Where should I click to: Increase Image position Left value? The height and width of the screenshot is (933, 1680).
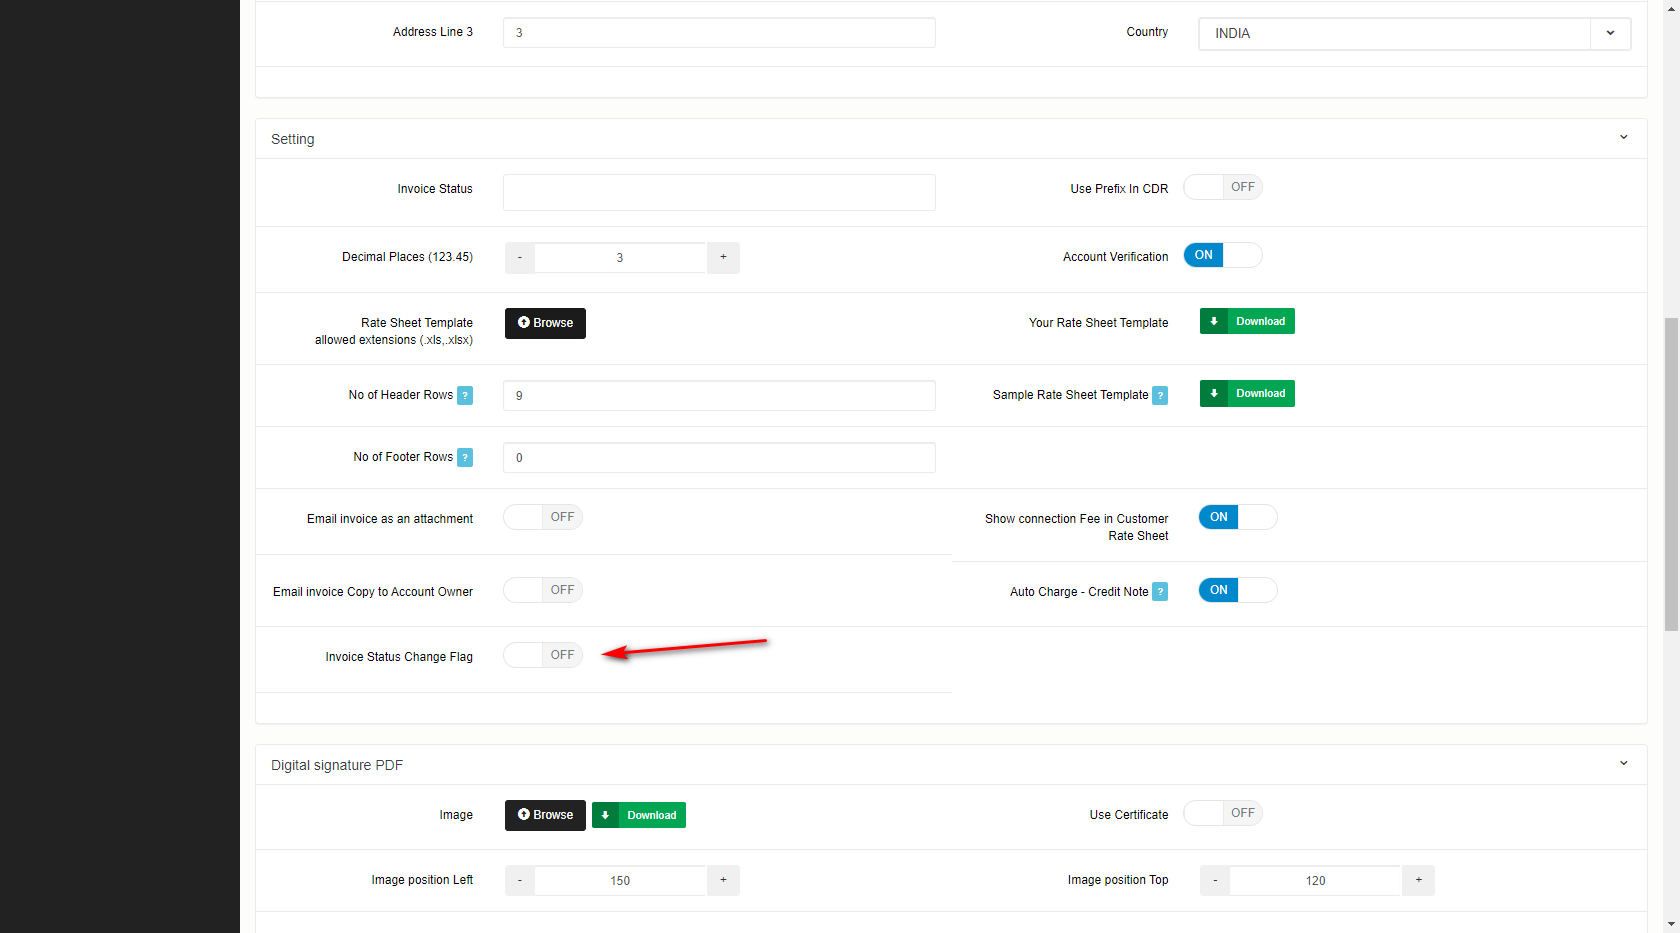[x=723, y=880]
